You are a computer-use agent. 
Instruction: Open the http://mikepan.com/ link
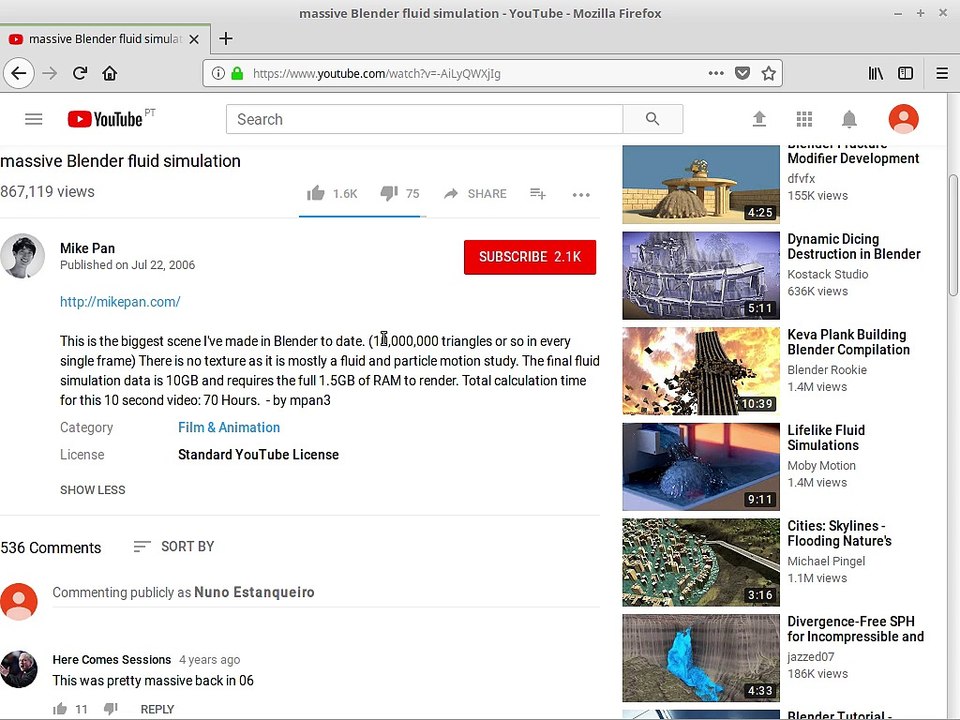(x=120, y=301)
